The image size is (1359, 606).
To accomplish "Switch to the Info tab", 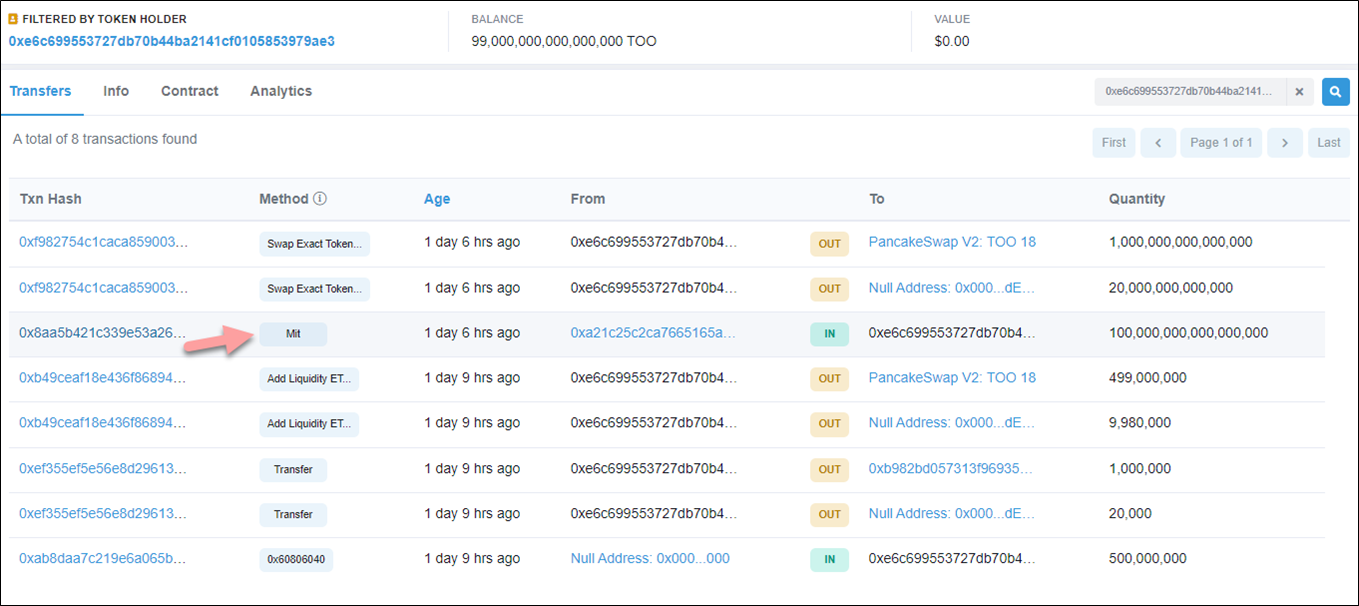I will click(x=116, y=91).
